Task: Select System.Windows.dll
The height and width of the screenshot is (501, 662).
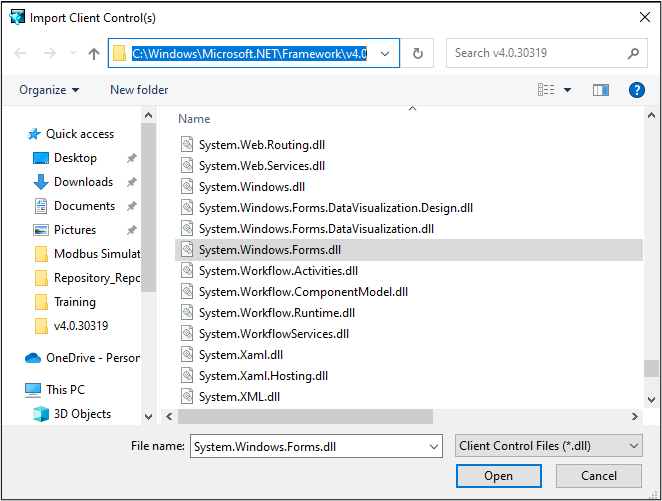Action: tap(252, 187)
